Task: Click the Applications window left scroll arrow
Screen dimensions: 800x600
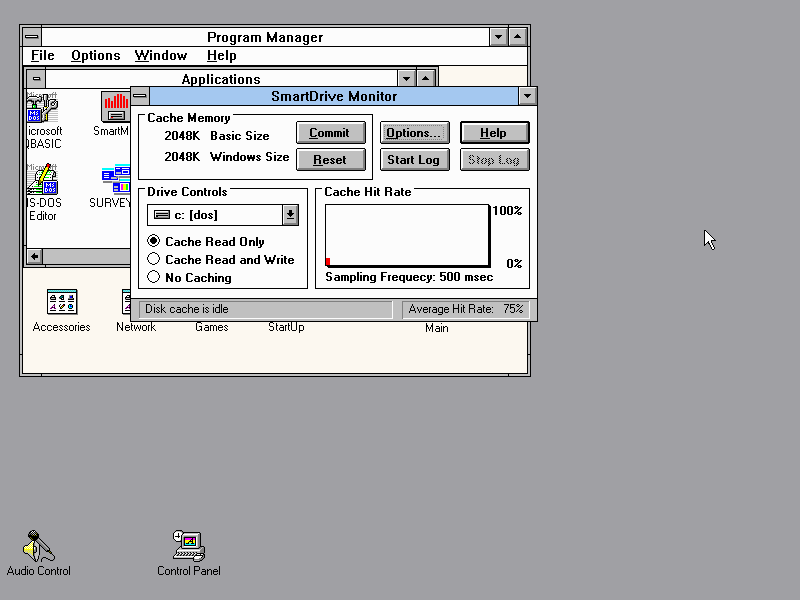Action: click(35, 257)
